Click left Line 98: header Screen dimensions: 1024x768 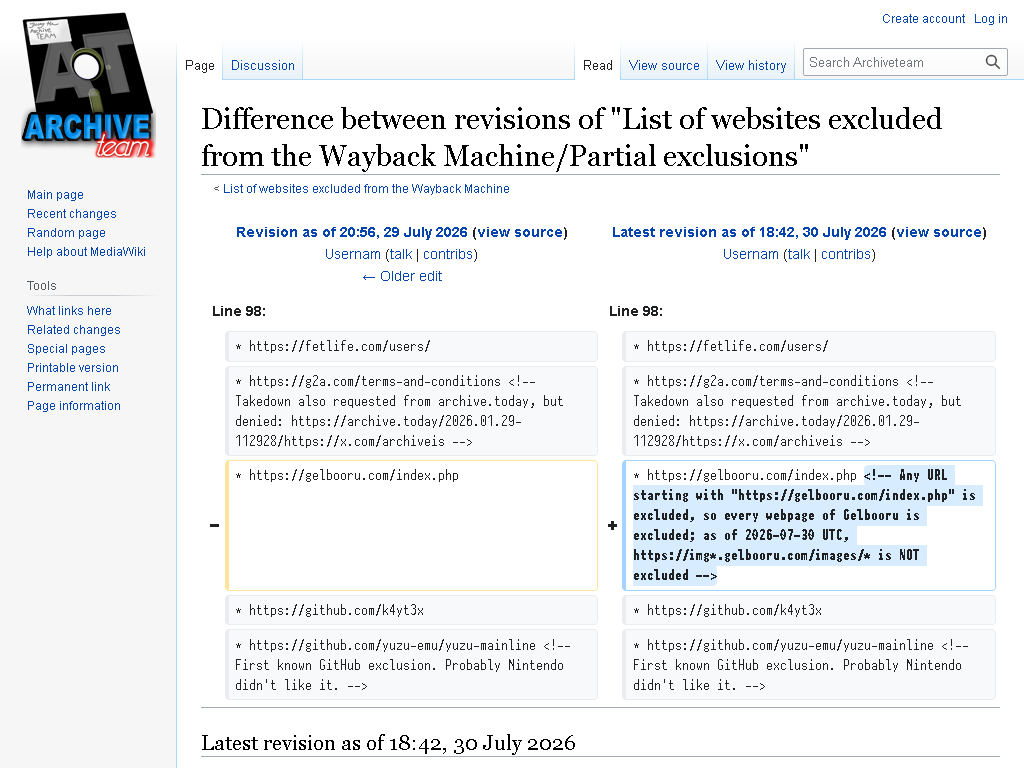(239, 311)
